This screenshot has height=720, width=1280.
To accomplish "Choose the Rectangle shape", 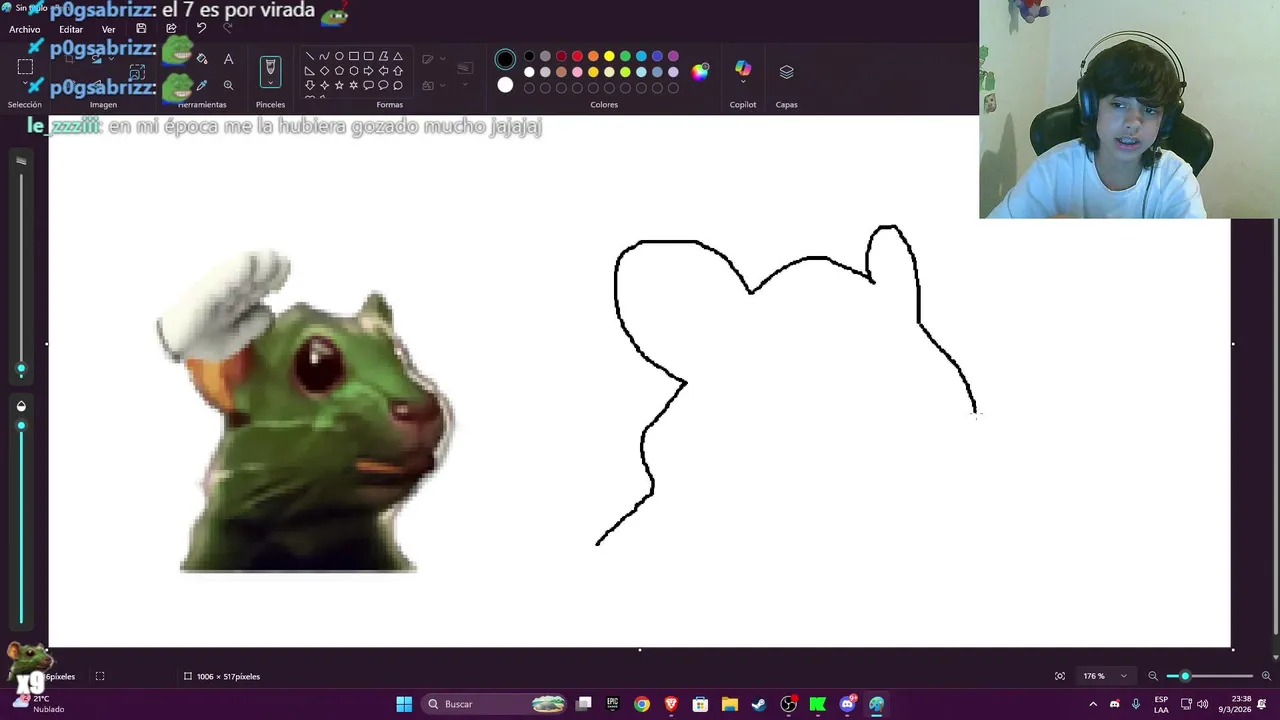I will (354, 56).
